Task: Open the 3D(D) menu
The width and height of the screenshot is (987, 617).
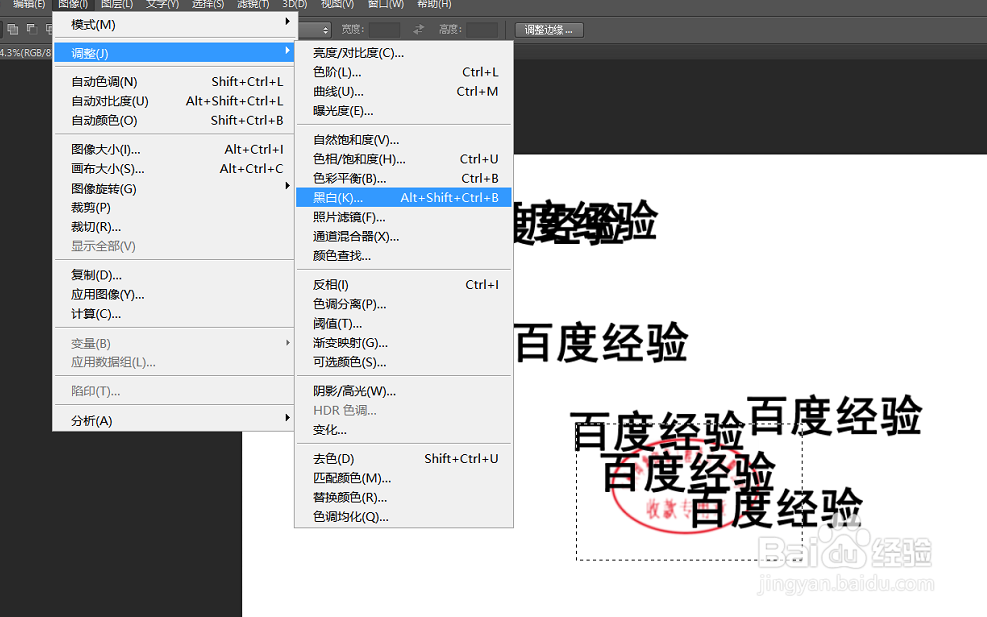Action: pos(295,4)
